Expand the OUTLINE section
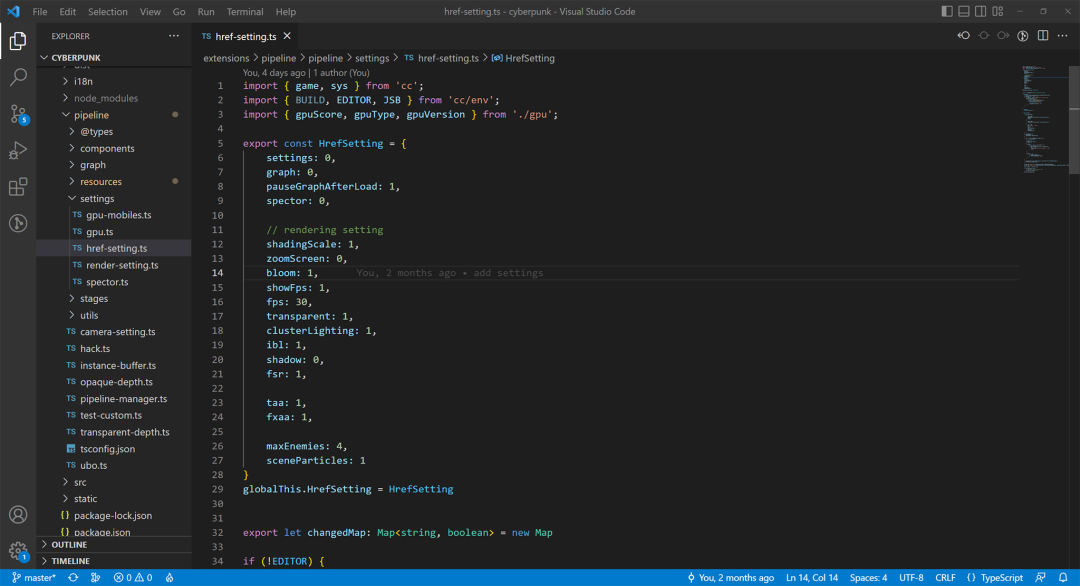The height and width of the screenshot is (586, 1080). click(69, 545)
